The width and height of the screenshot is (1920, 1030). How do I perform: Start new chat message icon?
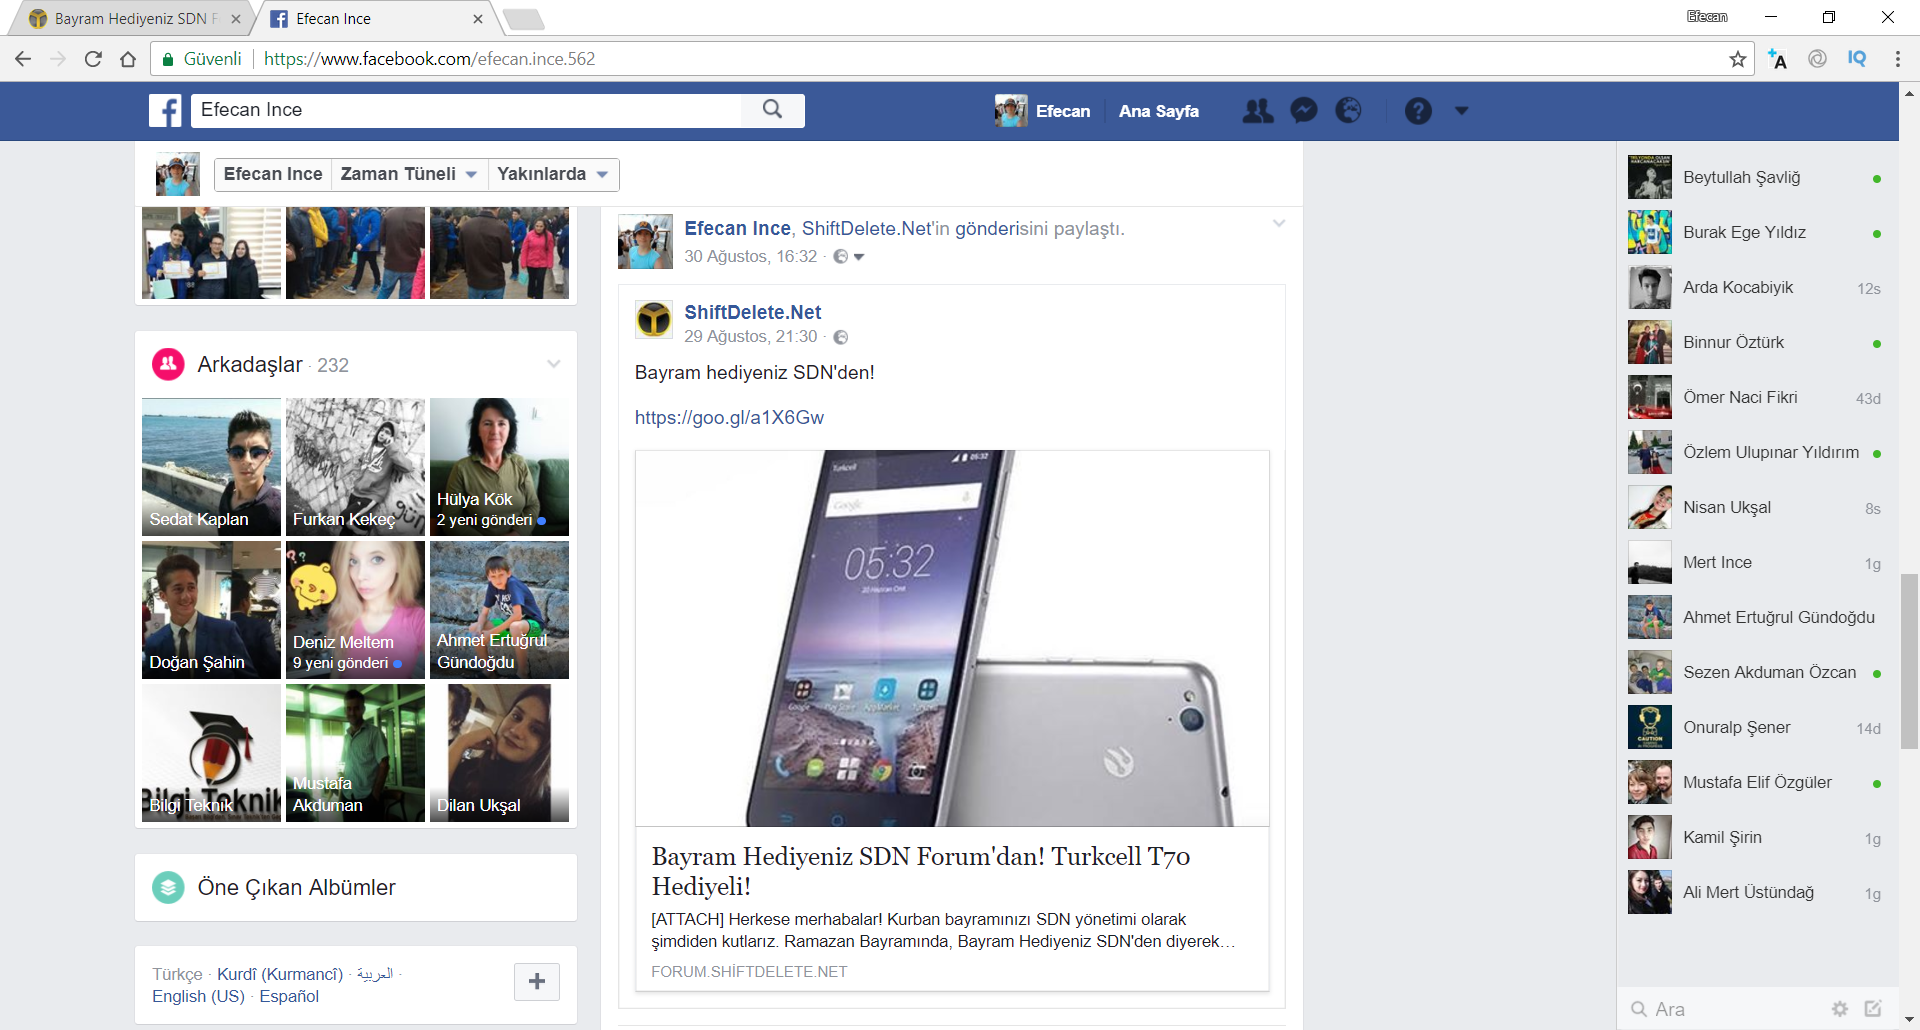pyautogui.click(x=1873, y=1009)
